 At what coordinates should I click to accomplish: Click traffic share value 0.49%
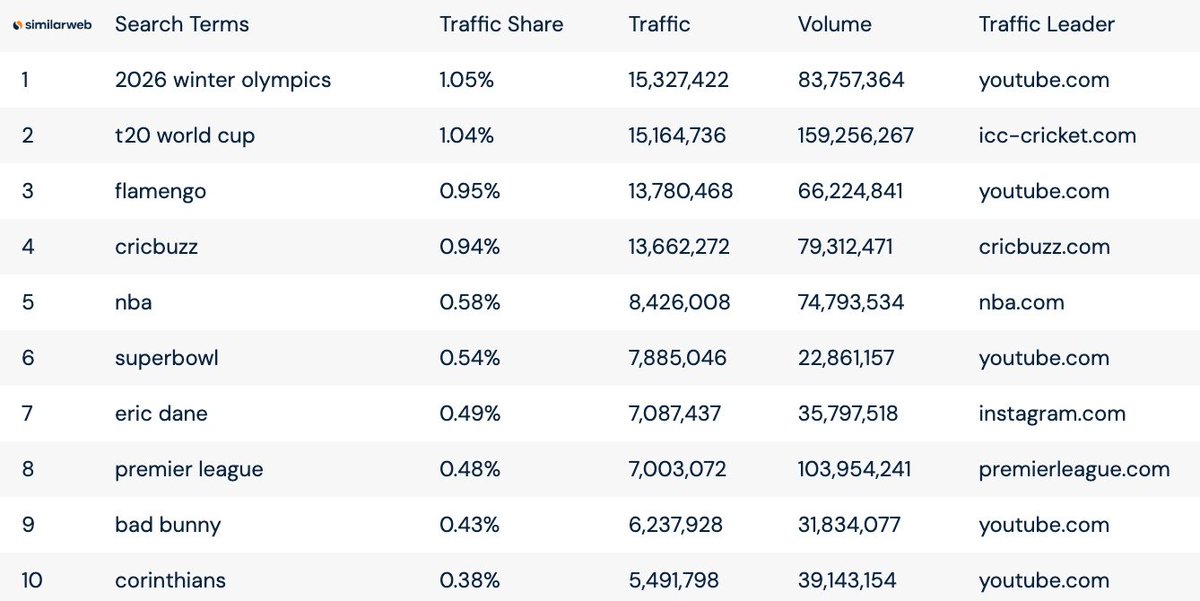(x=470, y=414)
